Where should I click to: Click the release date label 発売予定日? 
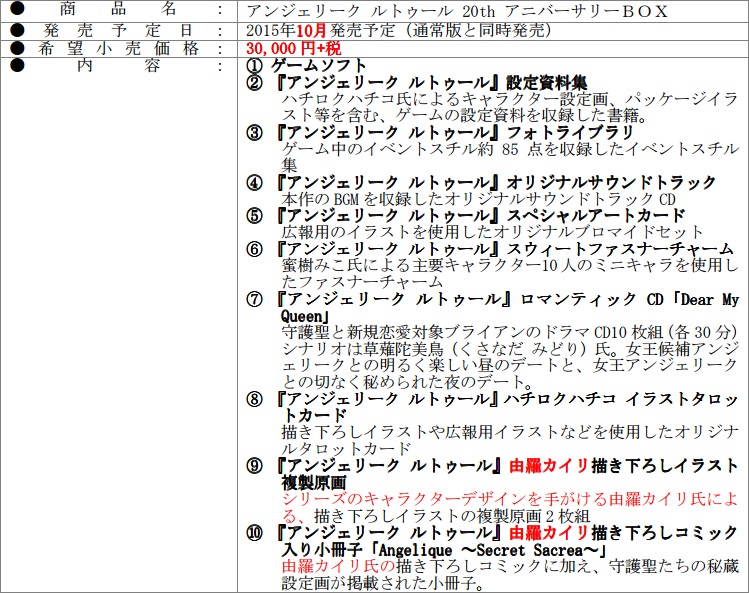click(118, 31)
